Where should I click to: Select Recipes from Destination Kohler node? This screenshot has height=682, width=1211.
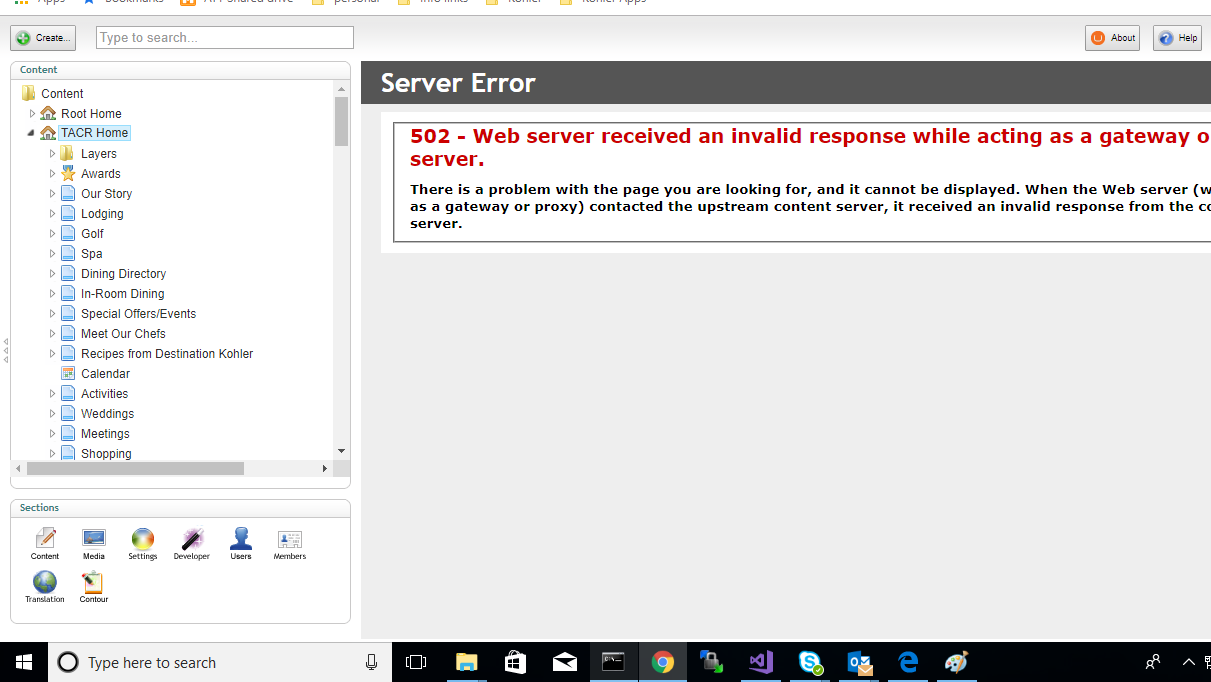[167, 353]
